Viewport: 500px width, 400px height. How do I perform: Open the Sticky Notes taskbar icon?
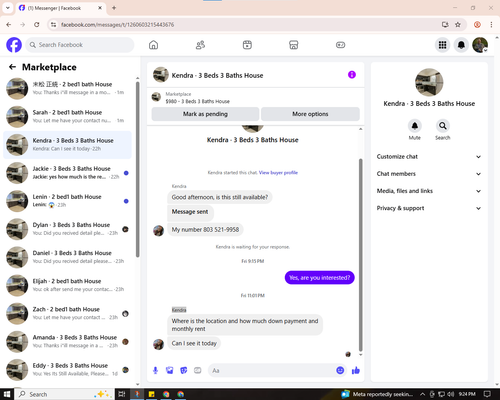coord(151,394)
